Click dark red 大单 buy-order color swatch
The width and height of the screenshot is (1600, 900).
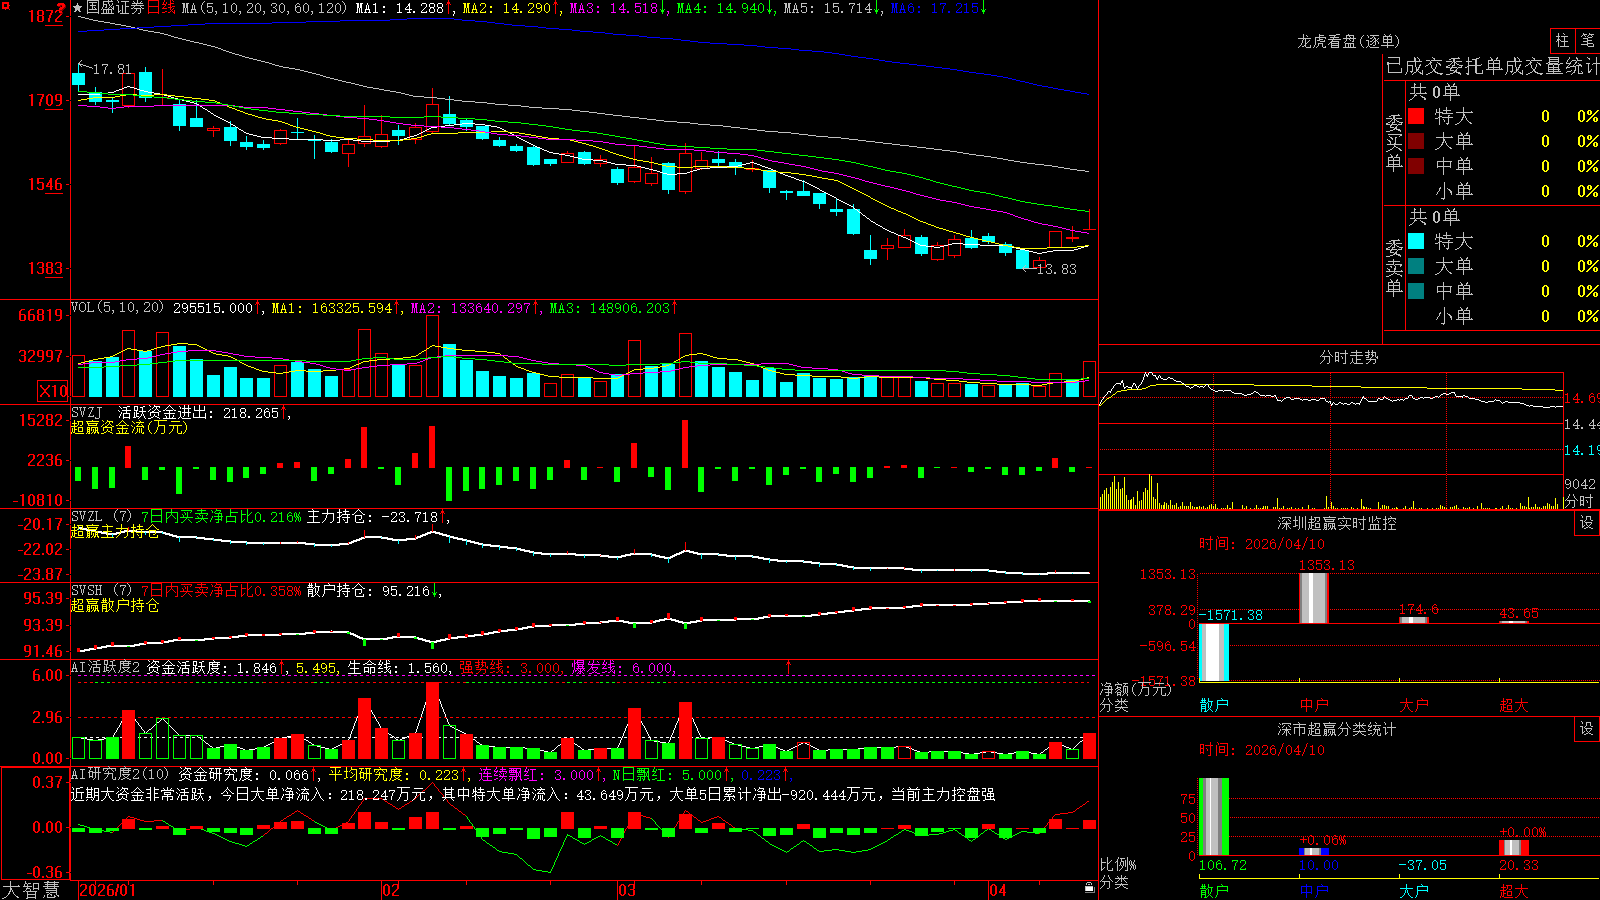coord(1416,141)
